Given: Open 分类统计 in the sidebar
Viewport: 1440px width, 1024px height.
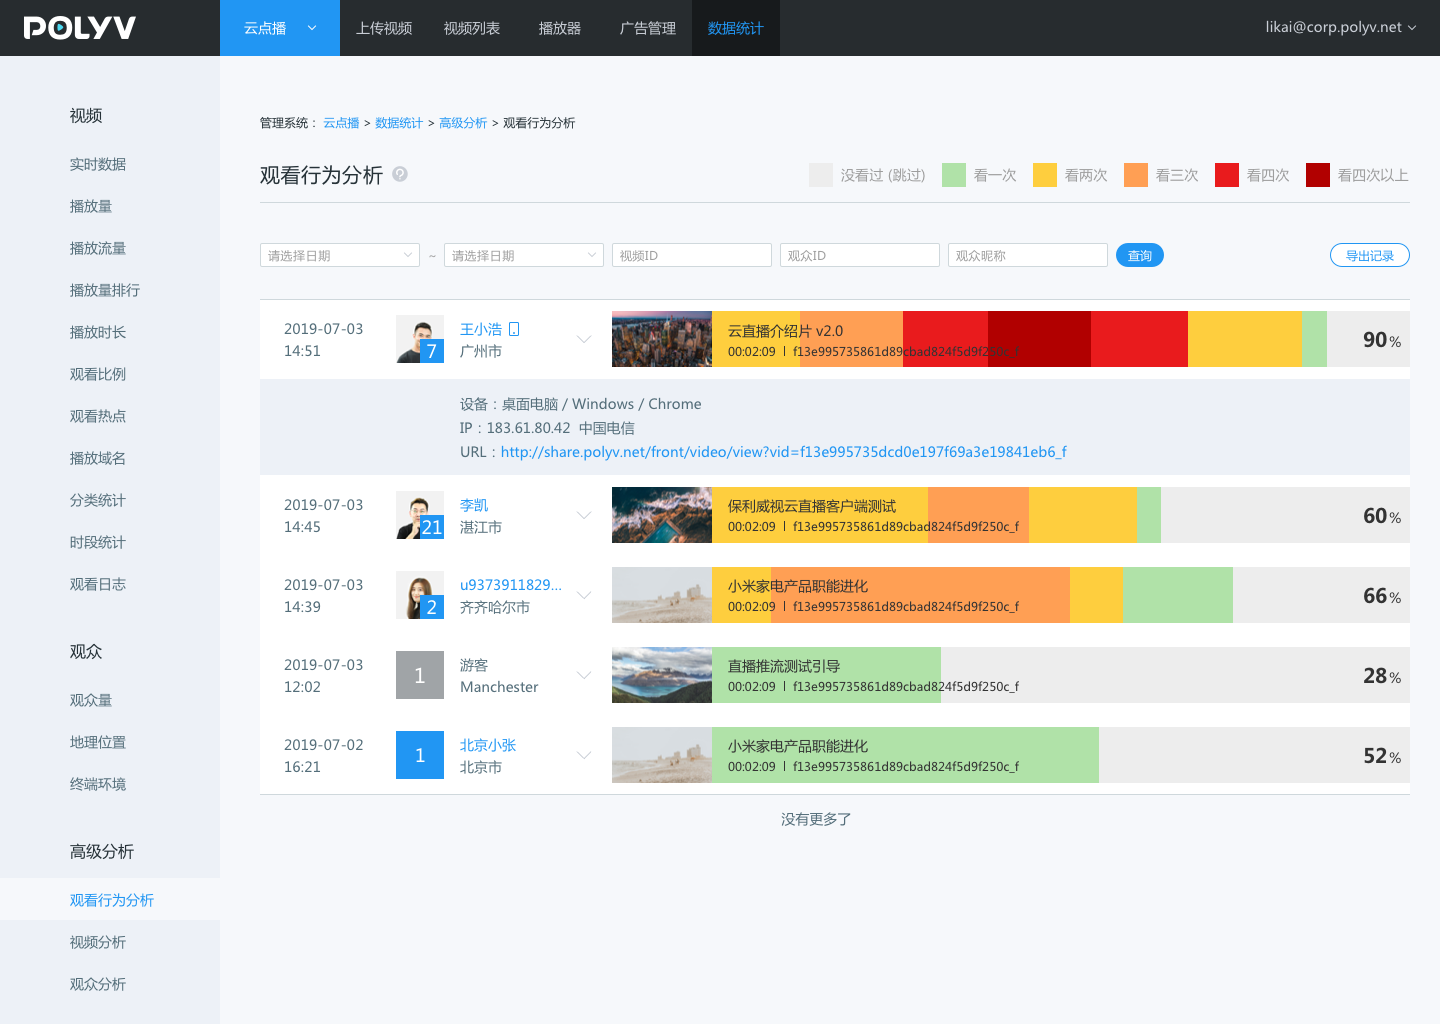Looking at the screenshot, I should 98,500.
